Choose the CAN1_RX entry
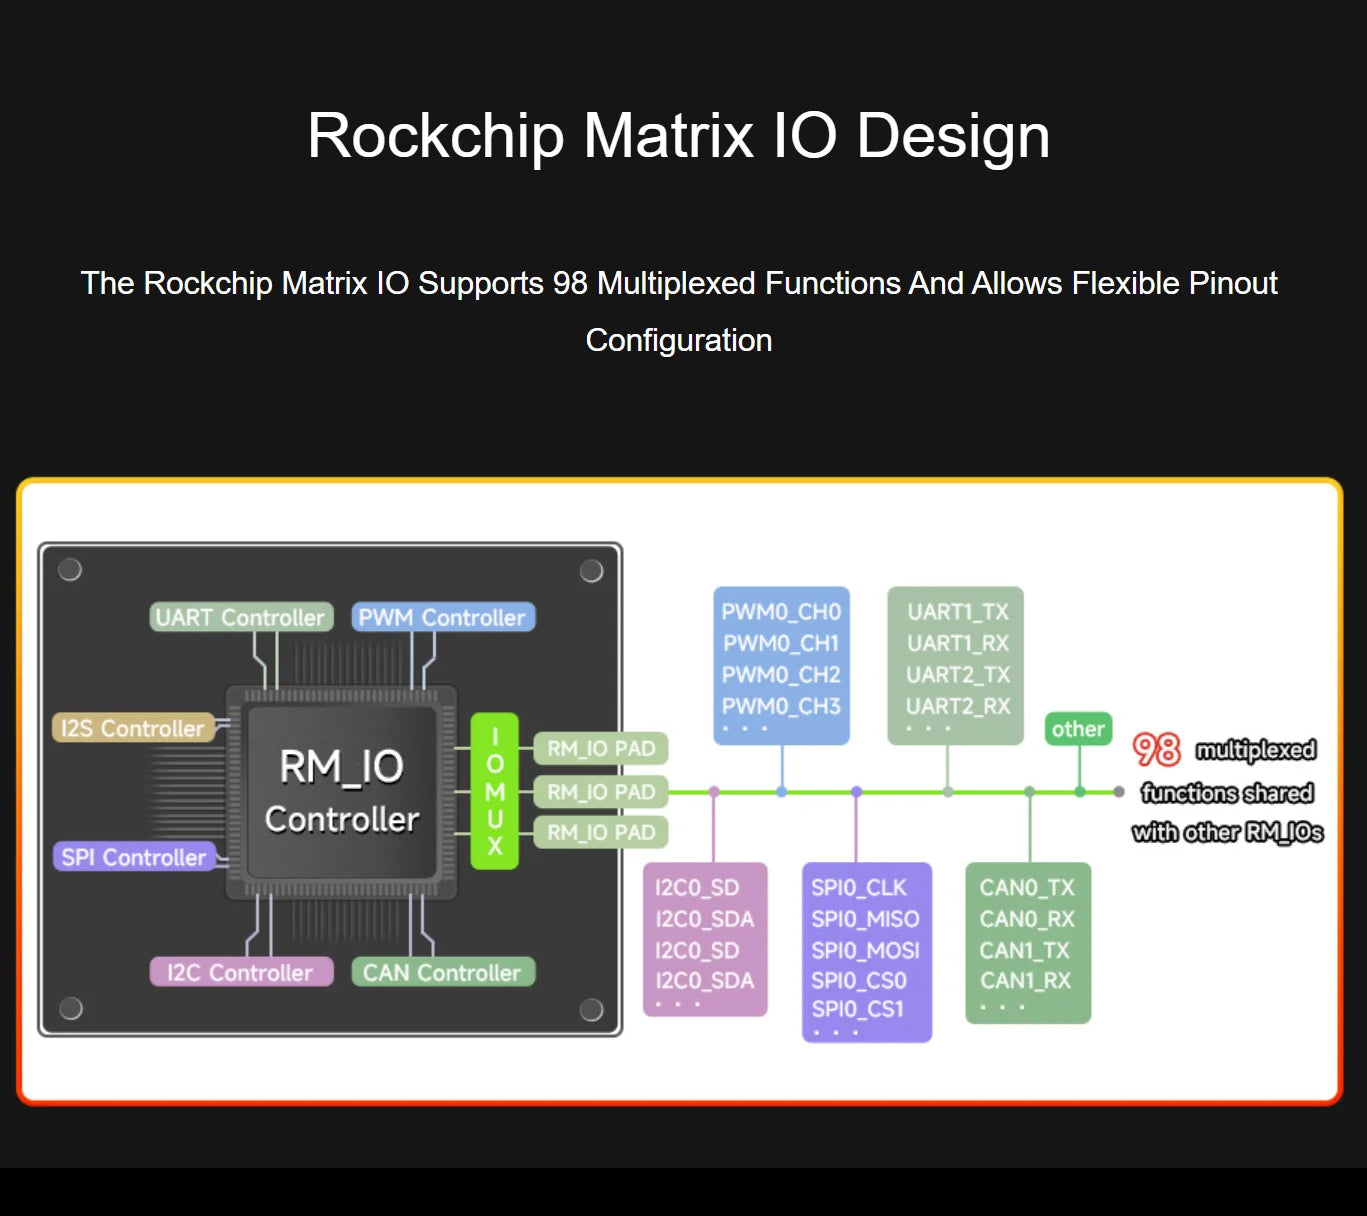Screen dimensions: 1367x1216 pos(1025,980)
